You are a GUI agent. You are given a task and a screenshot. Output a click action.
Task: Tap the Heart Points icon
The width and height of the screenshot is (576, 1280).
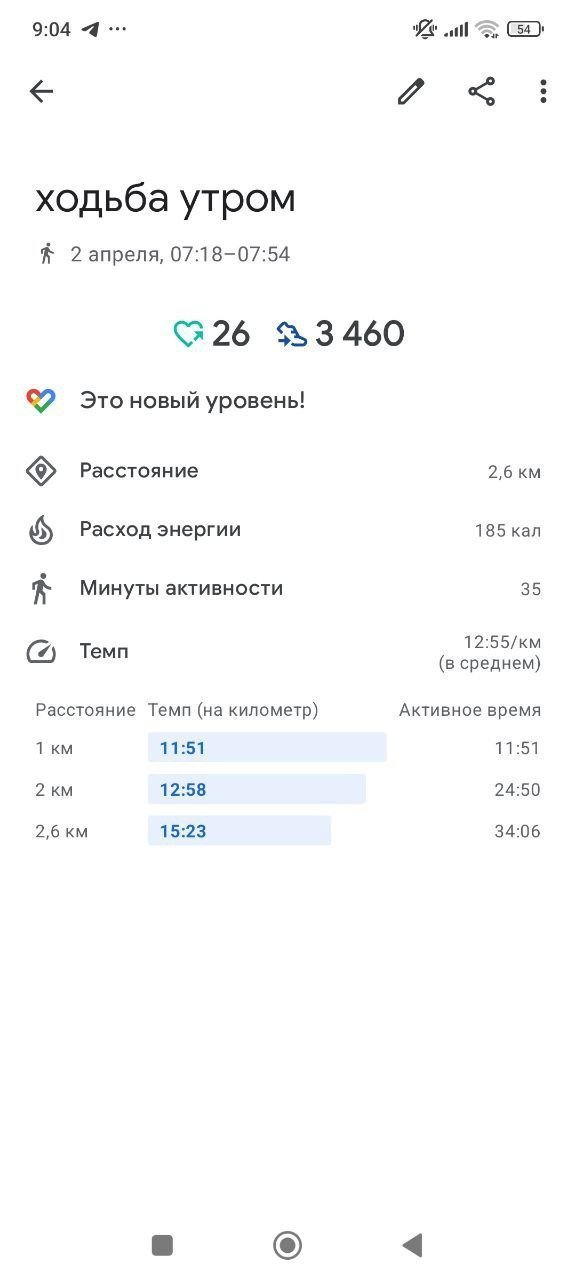click(188, 334)
